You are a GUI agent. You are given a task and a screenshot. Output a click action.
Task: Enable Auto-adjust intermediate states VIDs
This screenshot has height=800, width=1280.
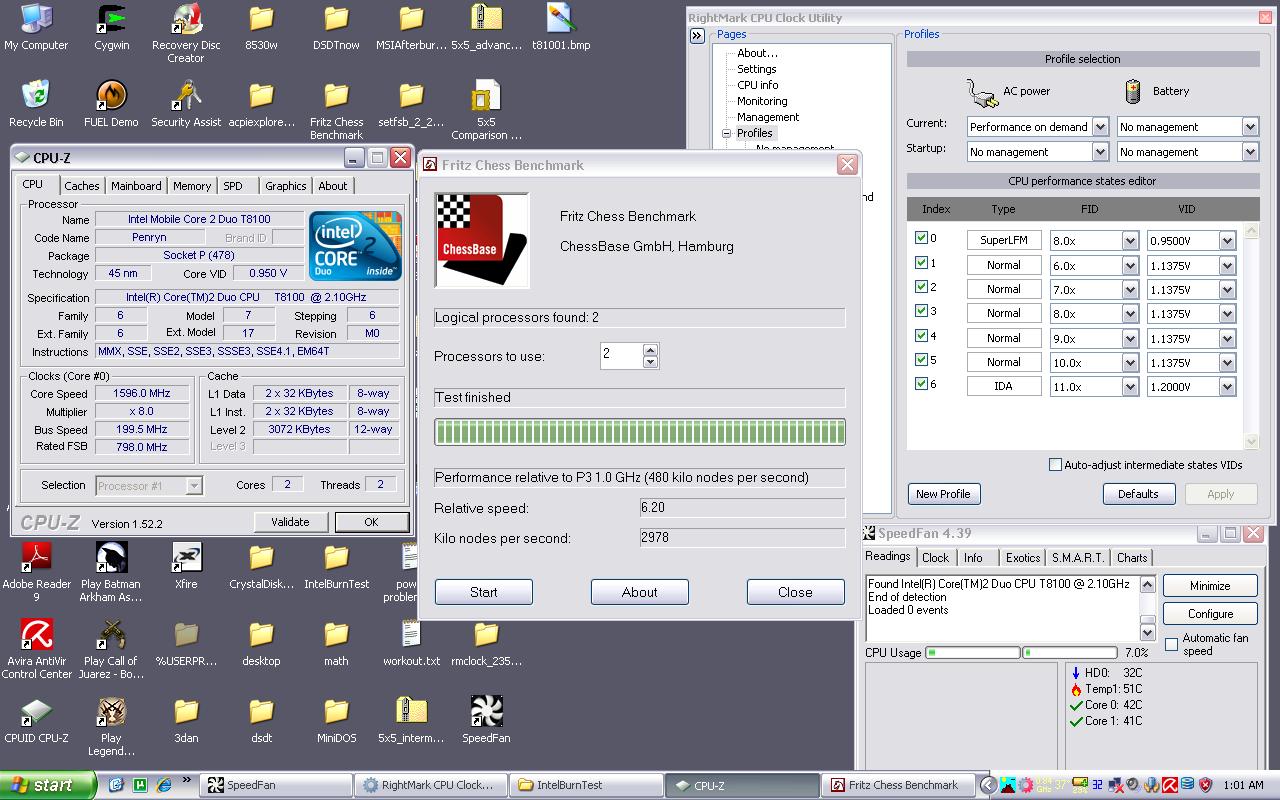pyautogui.click(x=1055, y=465)
